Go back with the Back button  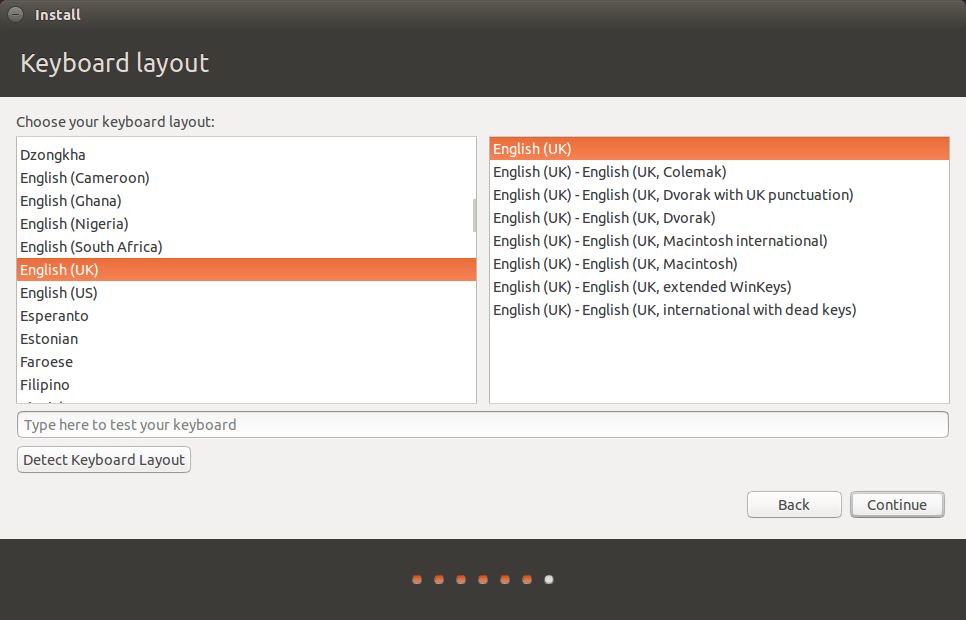coord(794,505)
